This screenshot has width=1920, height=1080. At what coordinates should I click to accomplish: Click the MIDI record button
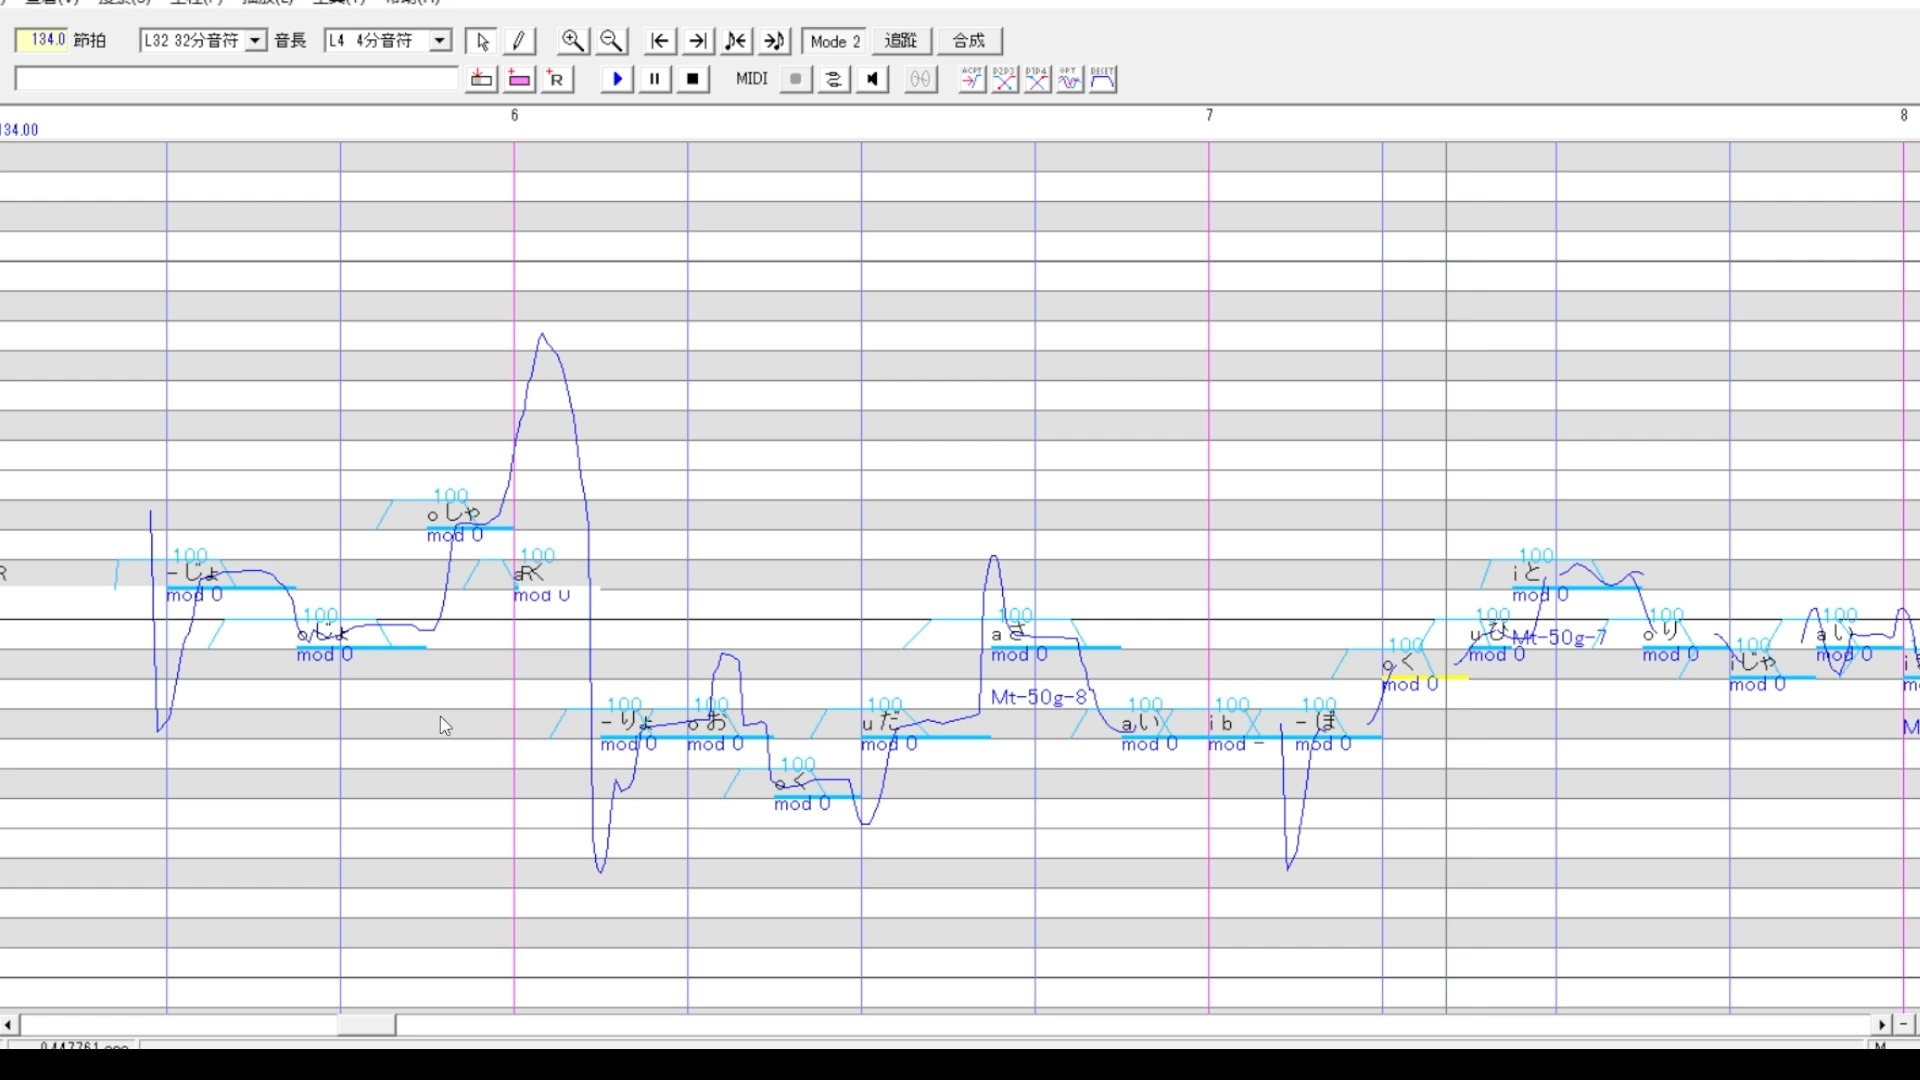[796, 79]
